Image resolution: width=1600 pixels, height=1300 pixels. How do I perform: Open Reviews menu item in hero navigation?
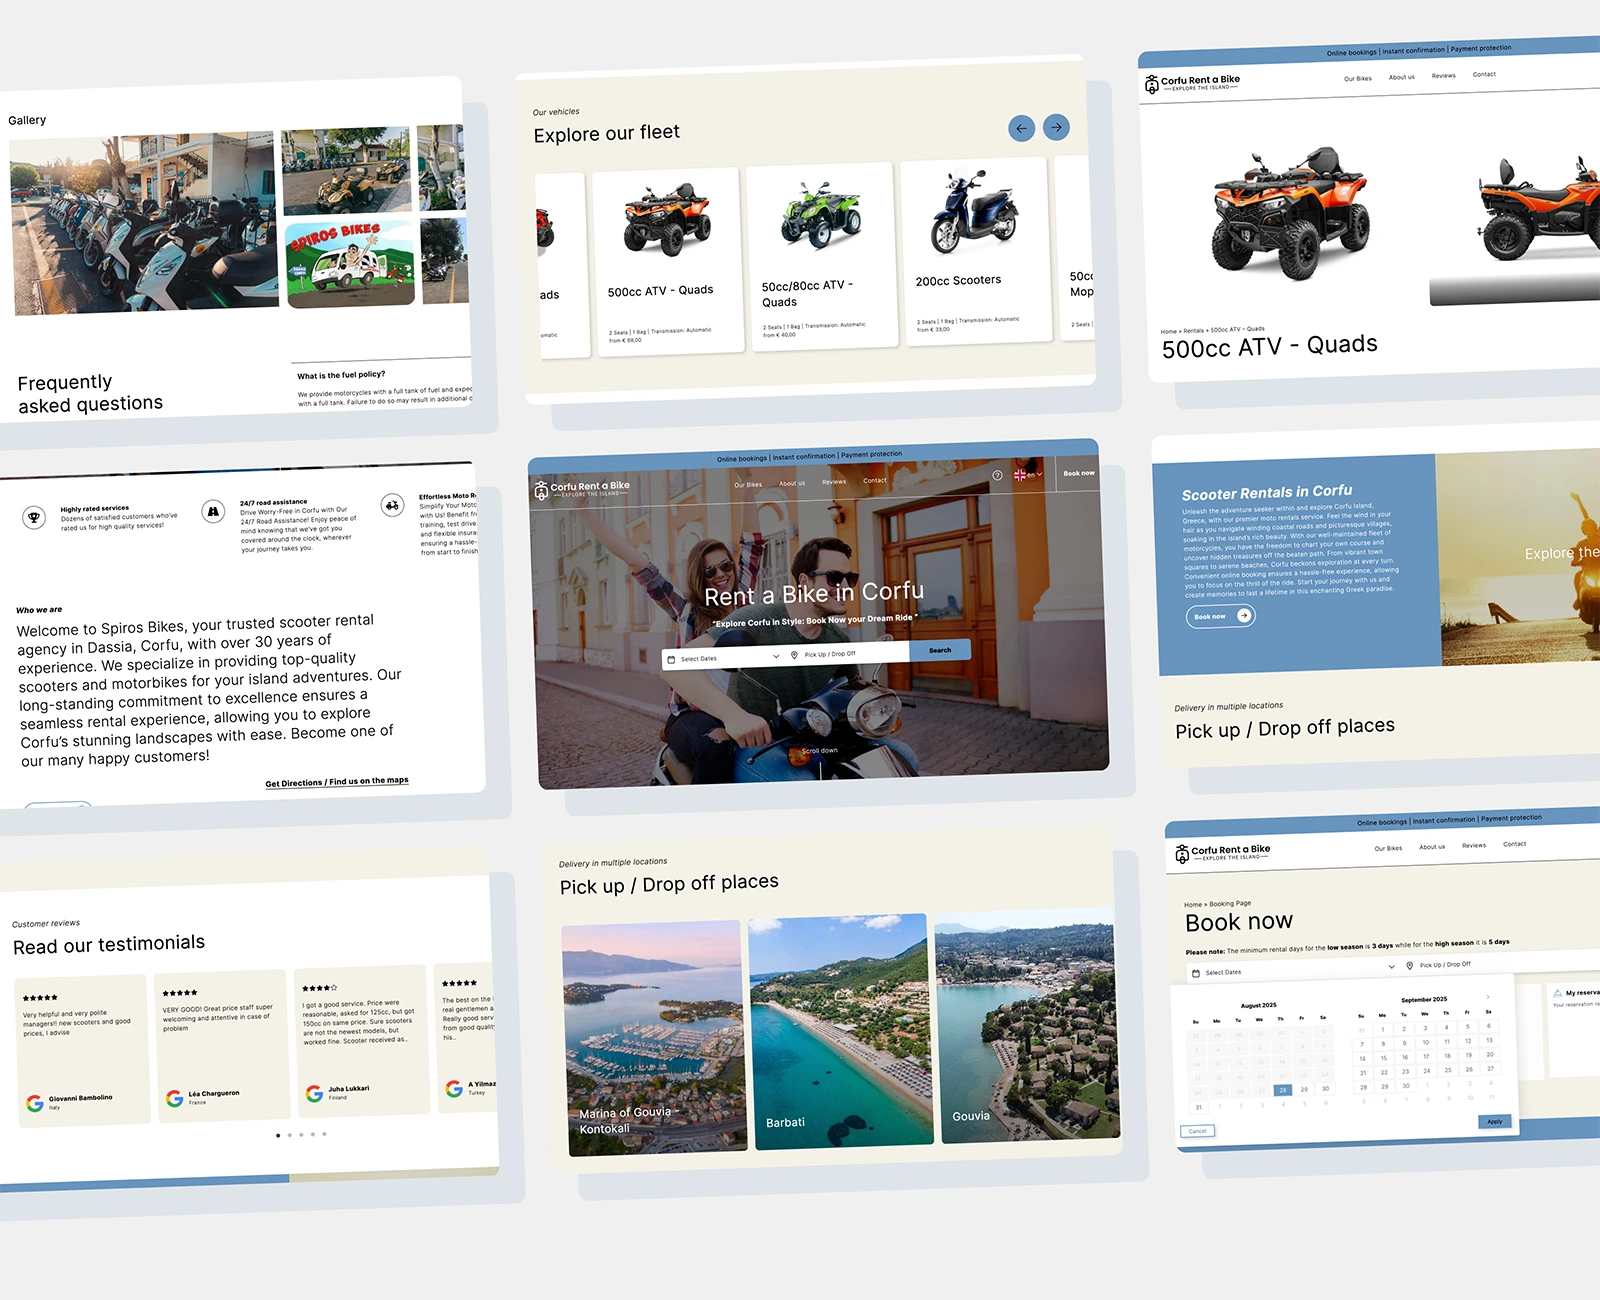point(834,482)
